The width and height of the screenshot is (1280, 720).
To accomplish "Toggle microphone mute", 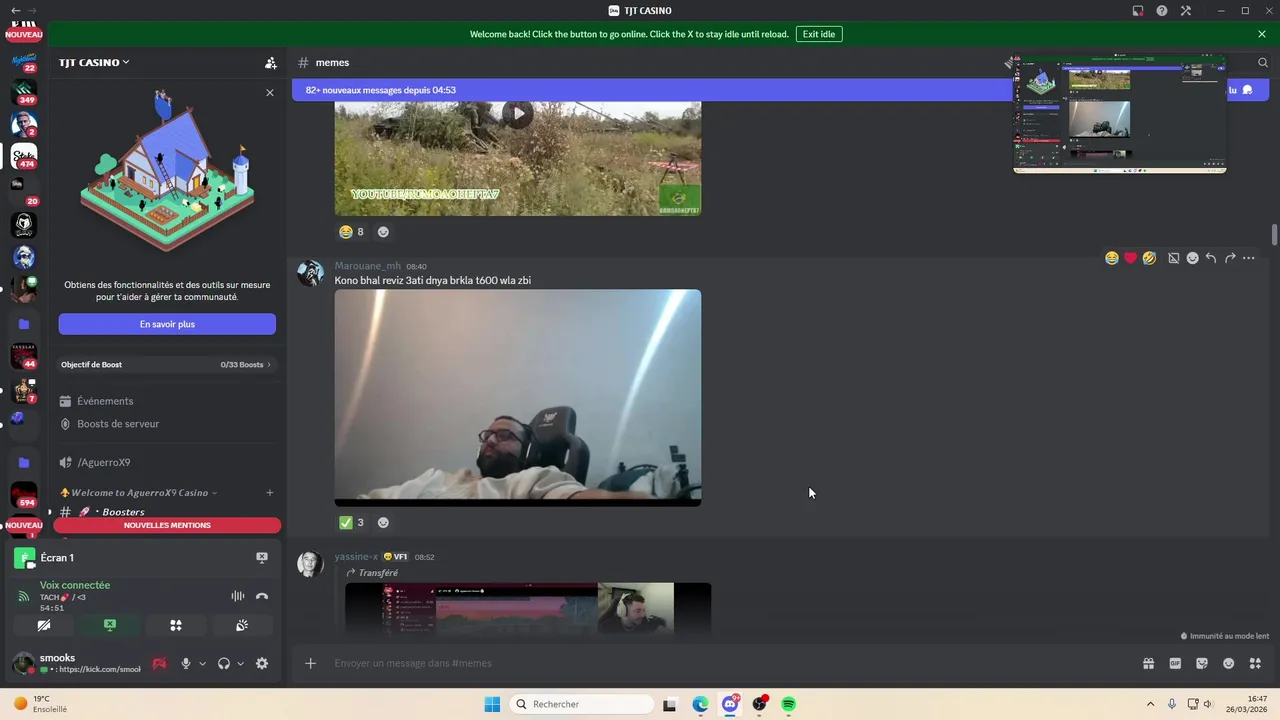I will (x=185, y=663).
